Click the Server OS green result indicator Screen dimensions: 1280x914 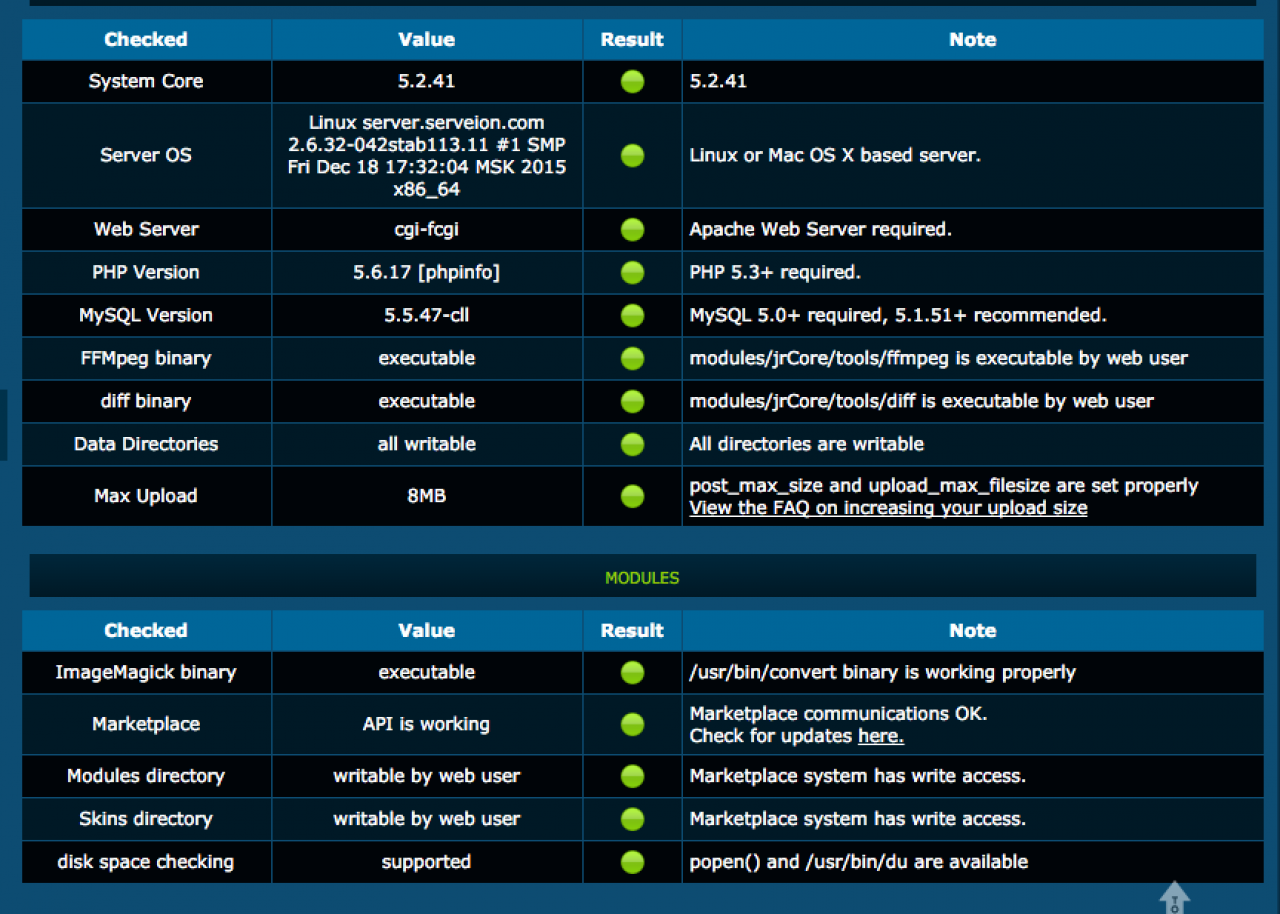coord(632,155)
